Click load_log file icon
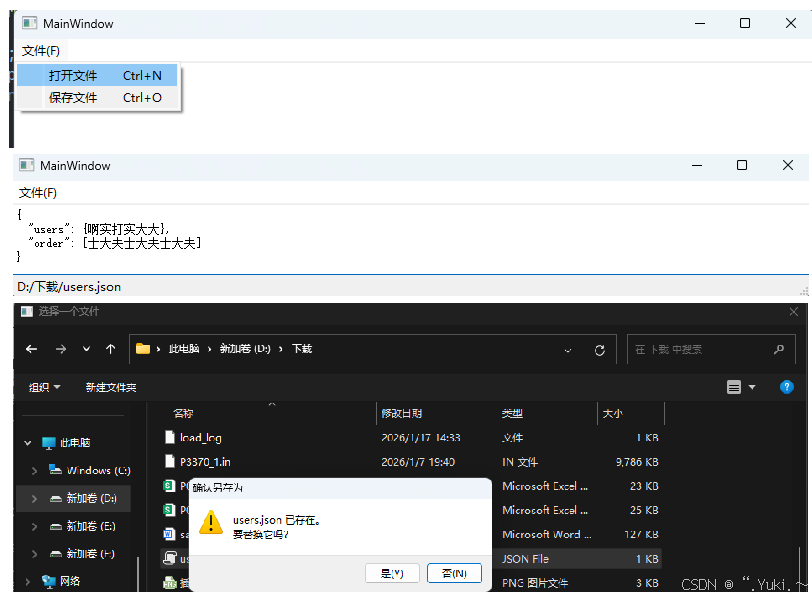 [x=169, y=437]
